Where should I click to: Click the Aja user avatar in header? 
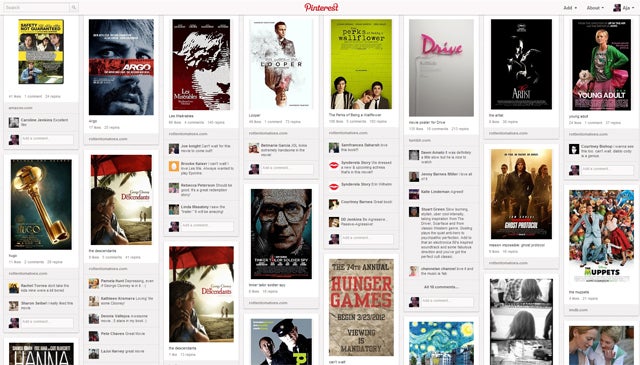pyautogui.click(x=617, y=8)
